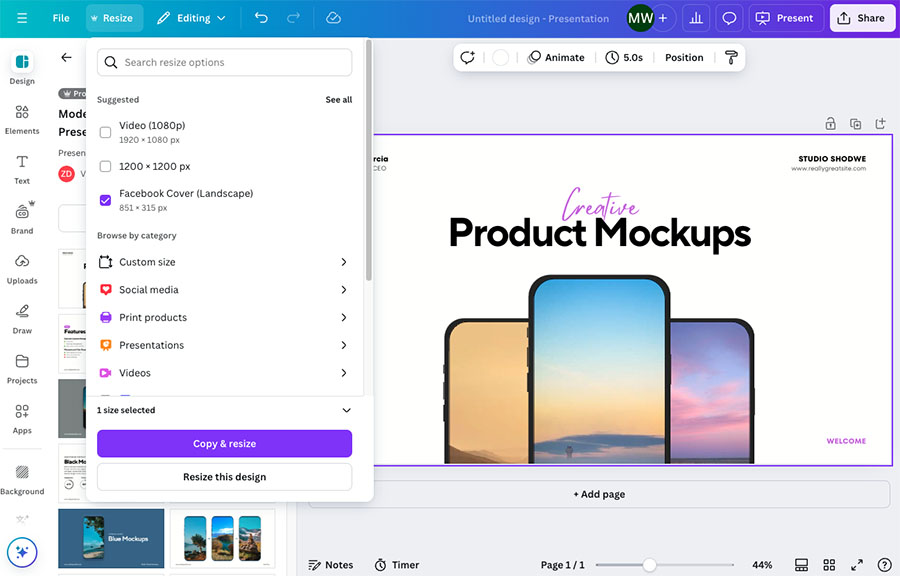Select the Blue Mockups template thumbnail
Image resolution: width=900 pixels, height=576 pixels.
[x=111, y=538]
